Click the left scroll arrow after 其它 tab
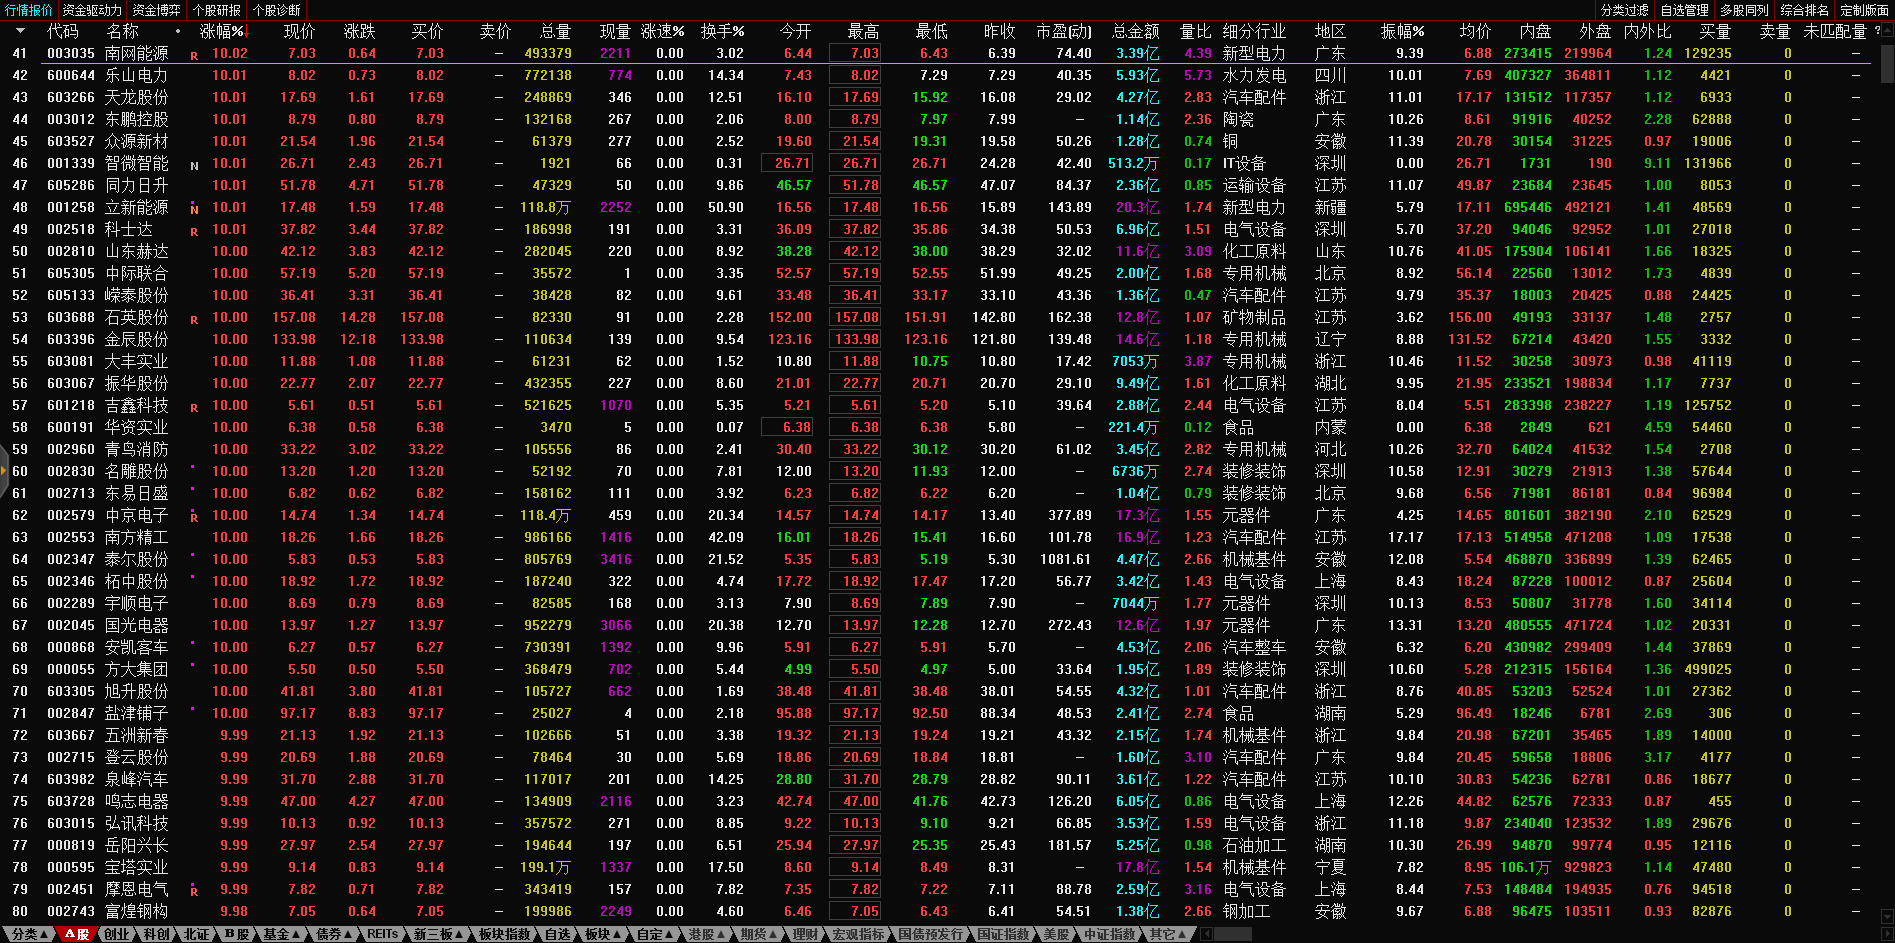 1206,934
